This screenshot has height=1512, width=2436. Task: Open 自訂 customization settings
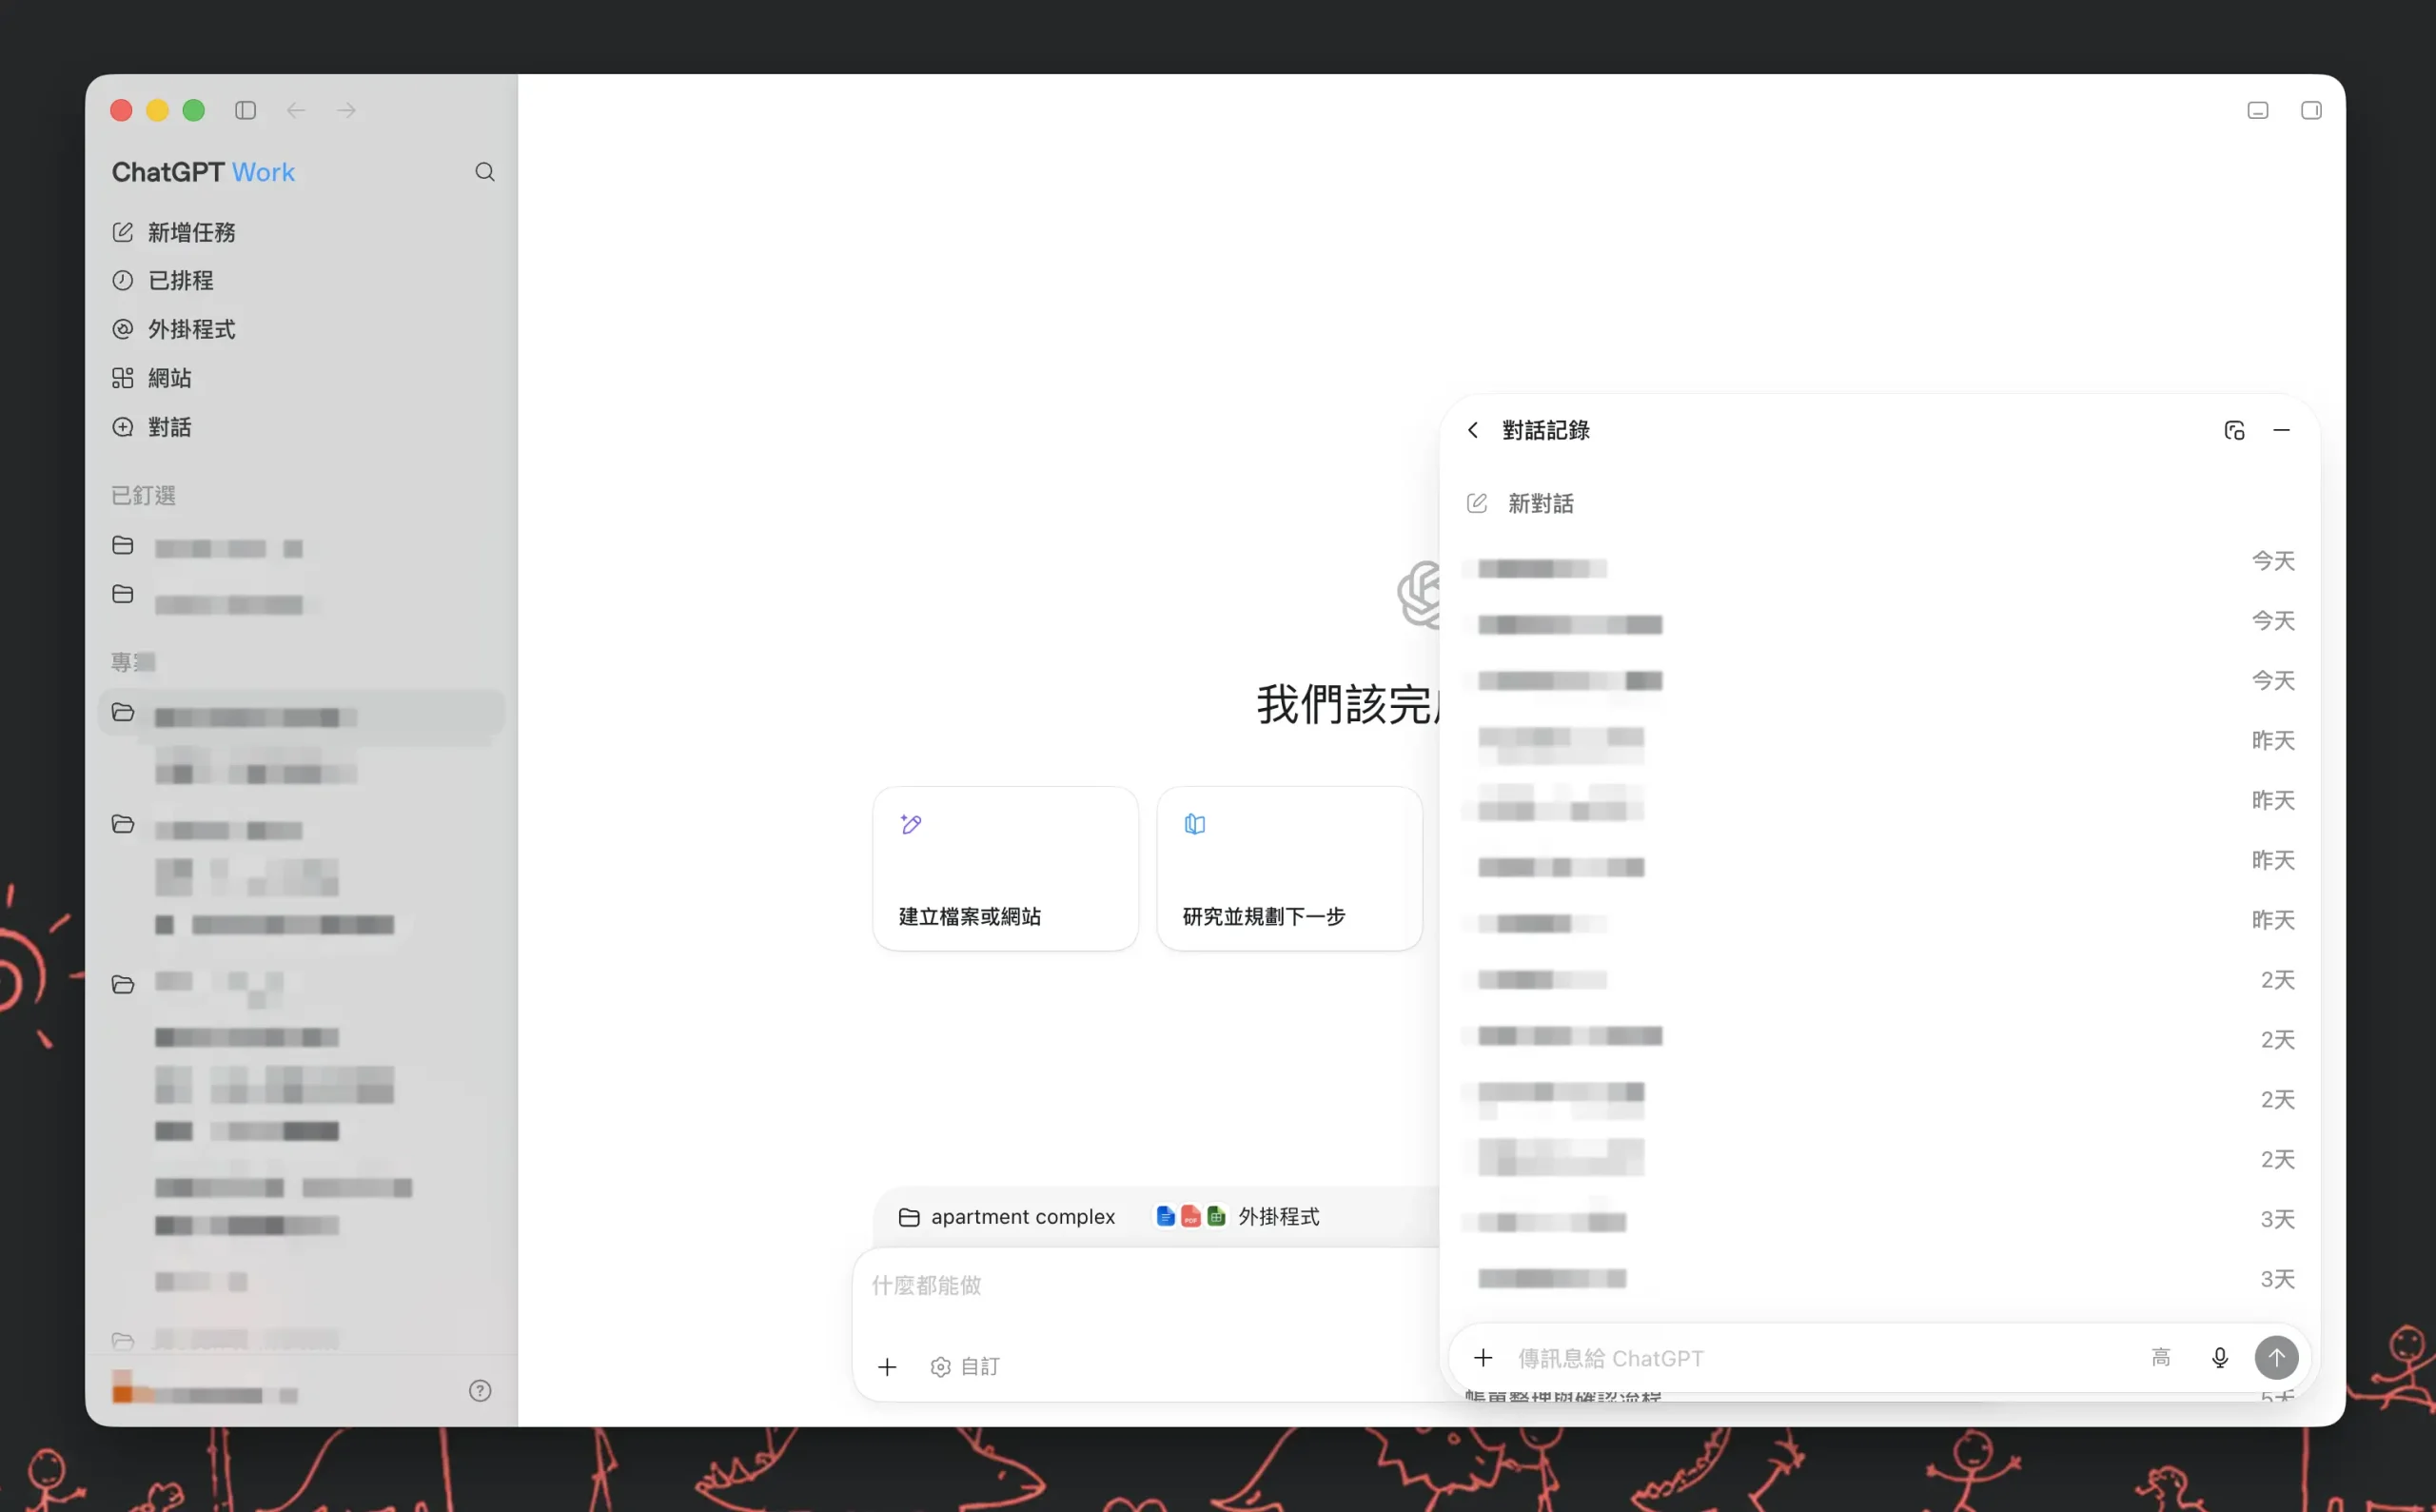[x=965, y=1366]
